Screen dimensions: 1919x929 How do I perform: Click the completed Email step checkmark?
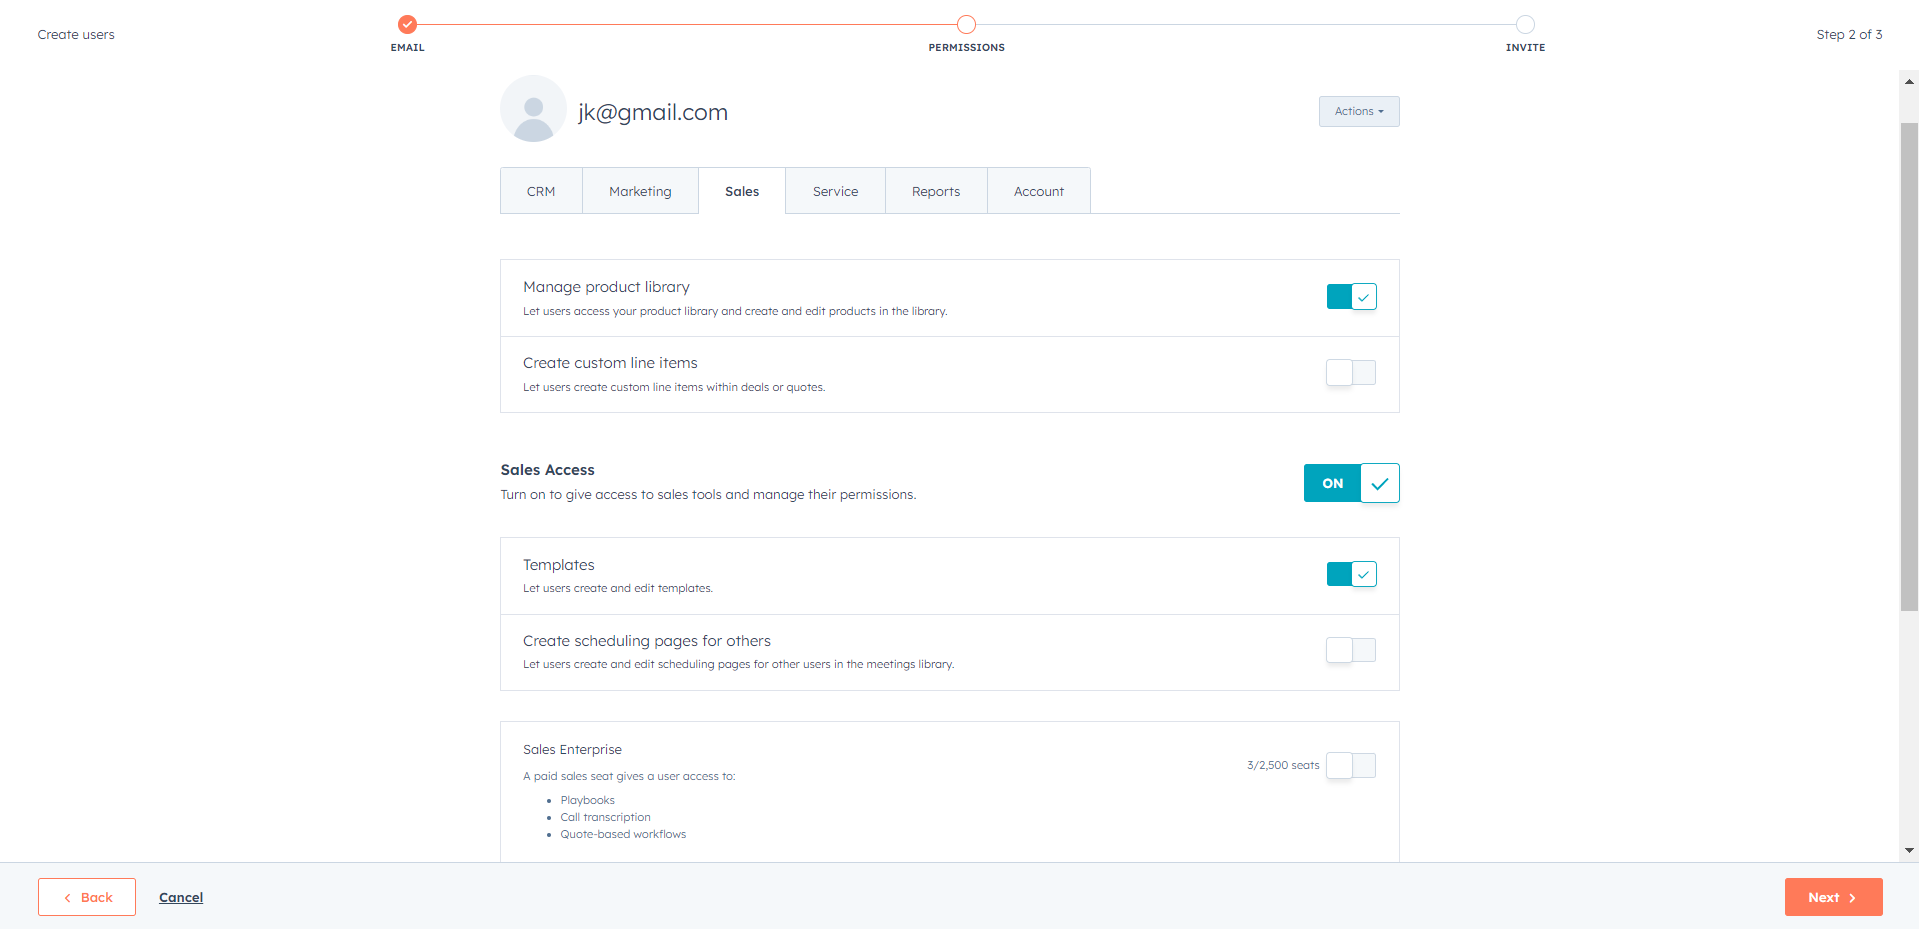[406, 22]
